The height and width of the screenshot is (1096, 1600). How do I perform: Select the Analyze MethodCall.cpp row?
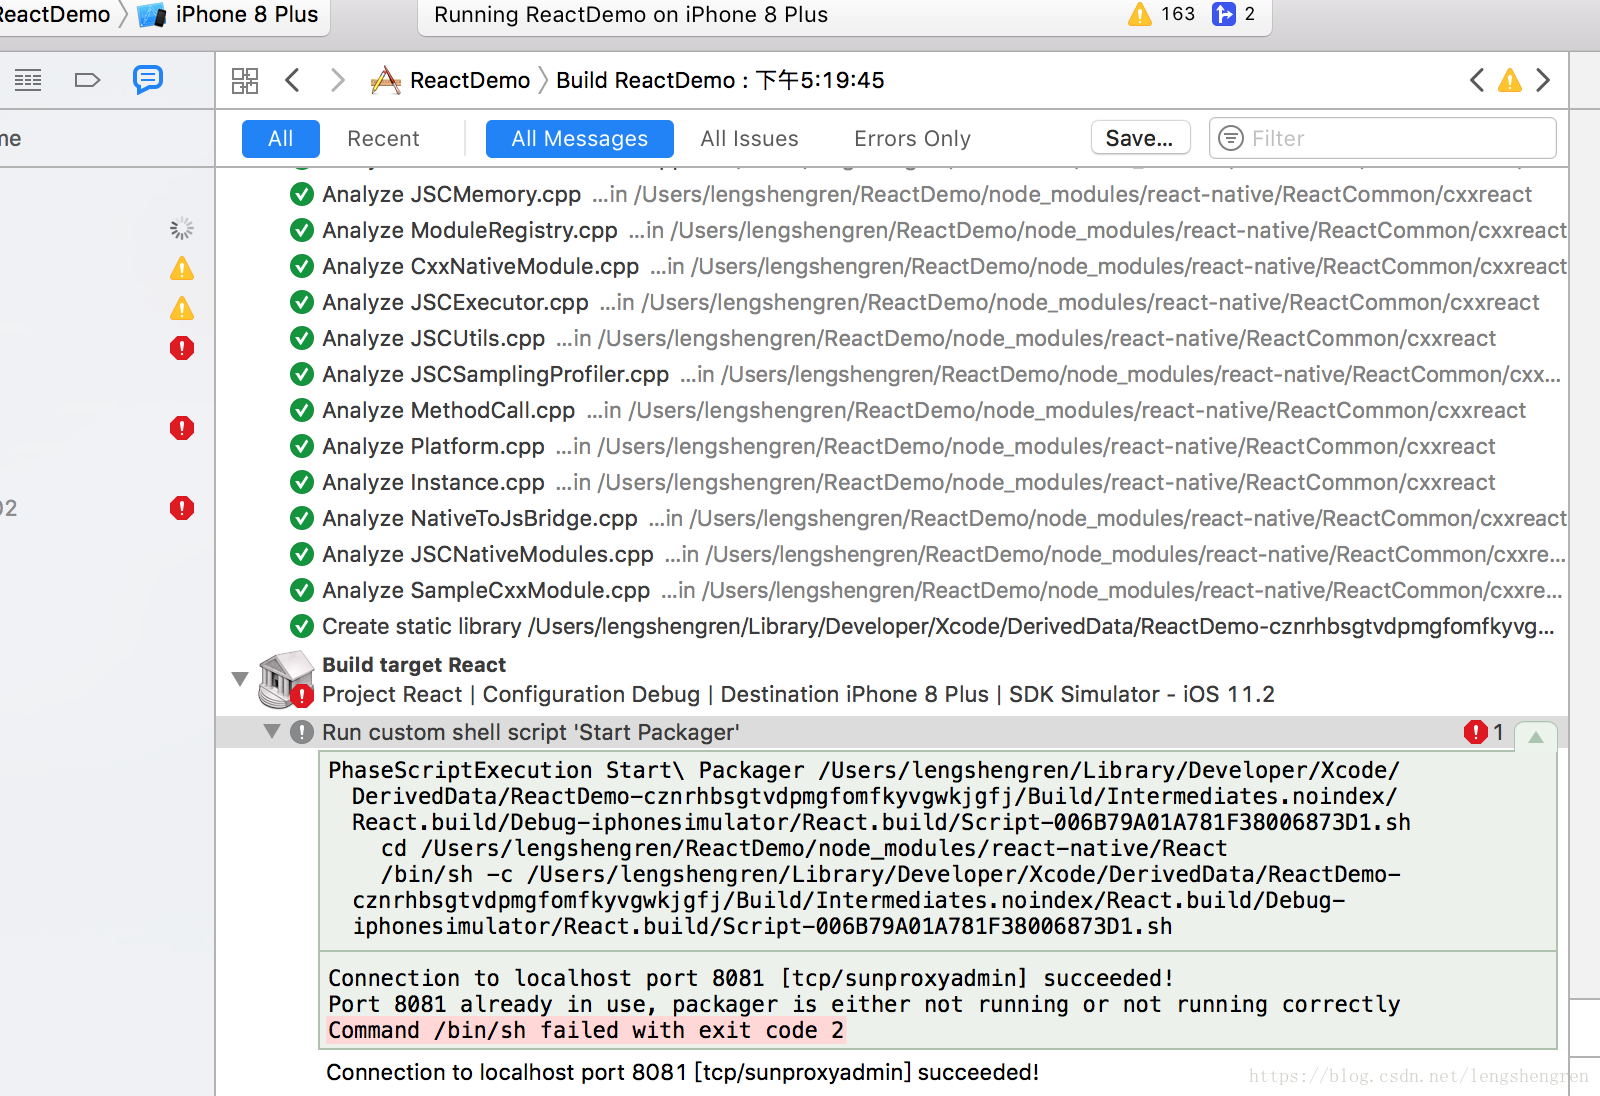coord(892,410)
